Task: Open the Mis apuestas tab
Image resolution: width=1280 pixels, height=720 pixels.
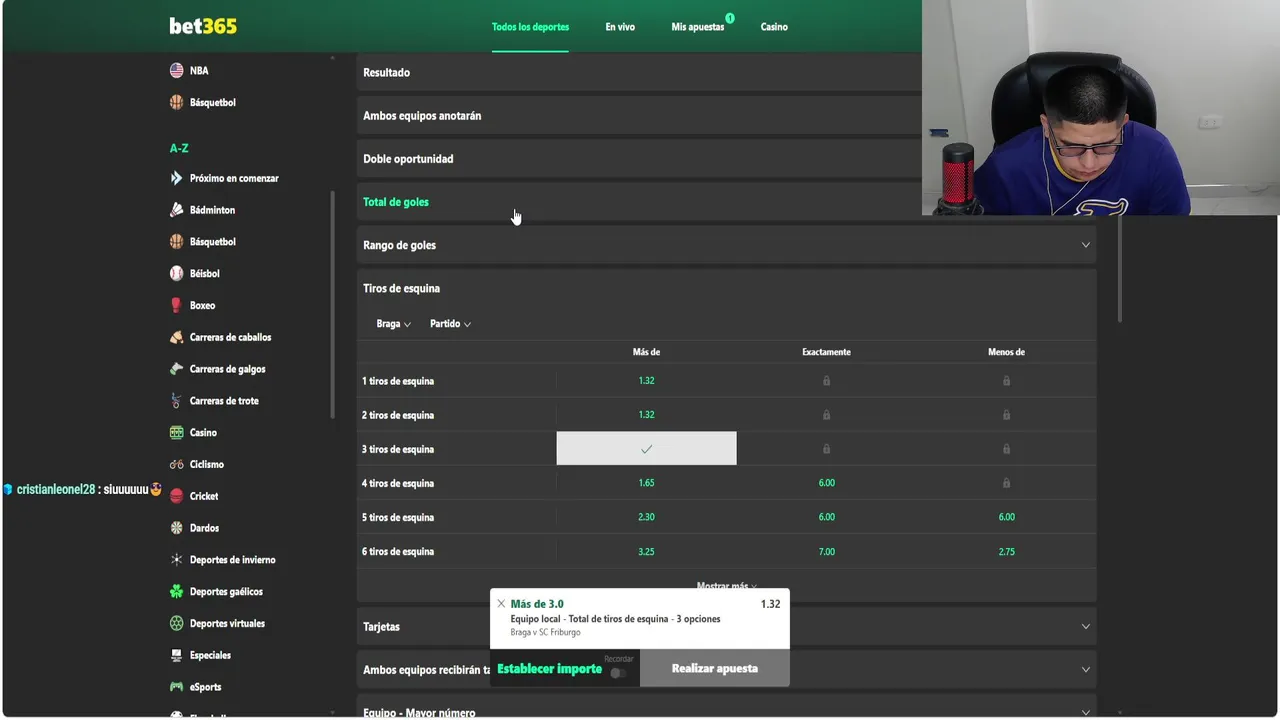Action: point(698,27)
